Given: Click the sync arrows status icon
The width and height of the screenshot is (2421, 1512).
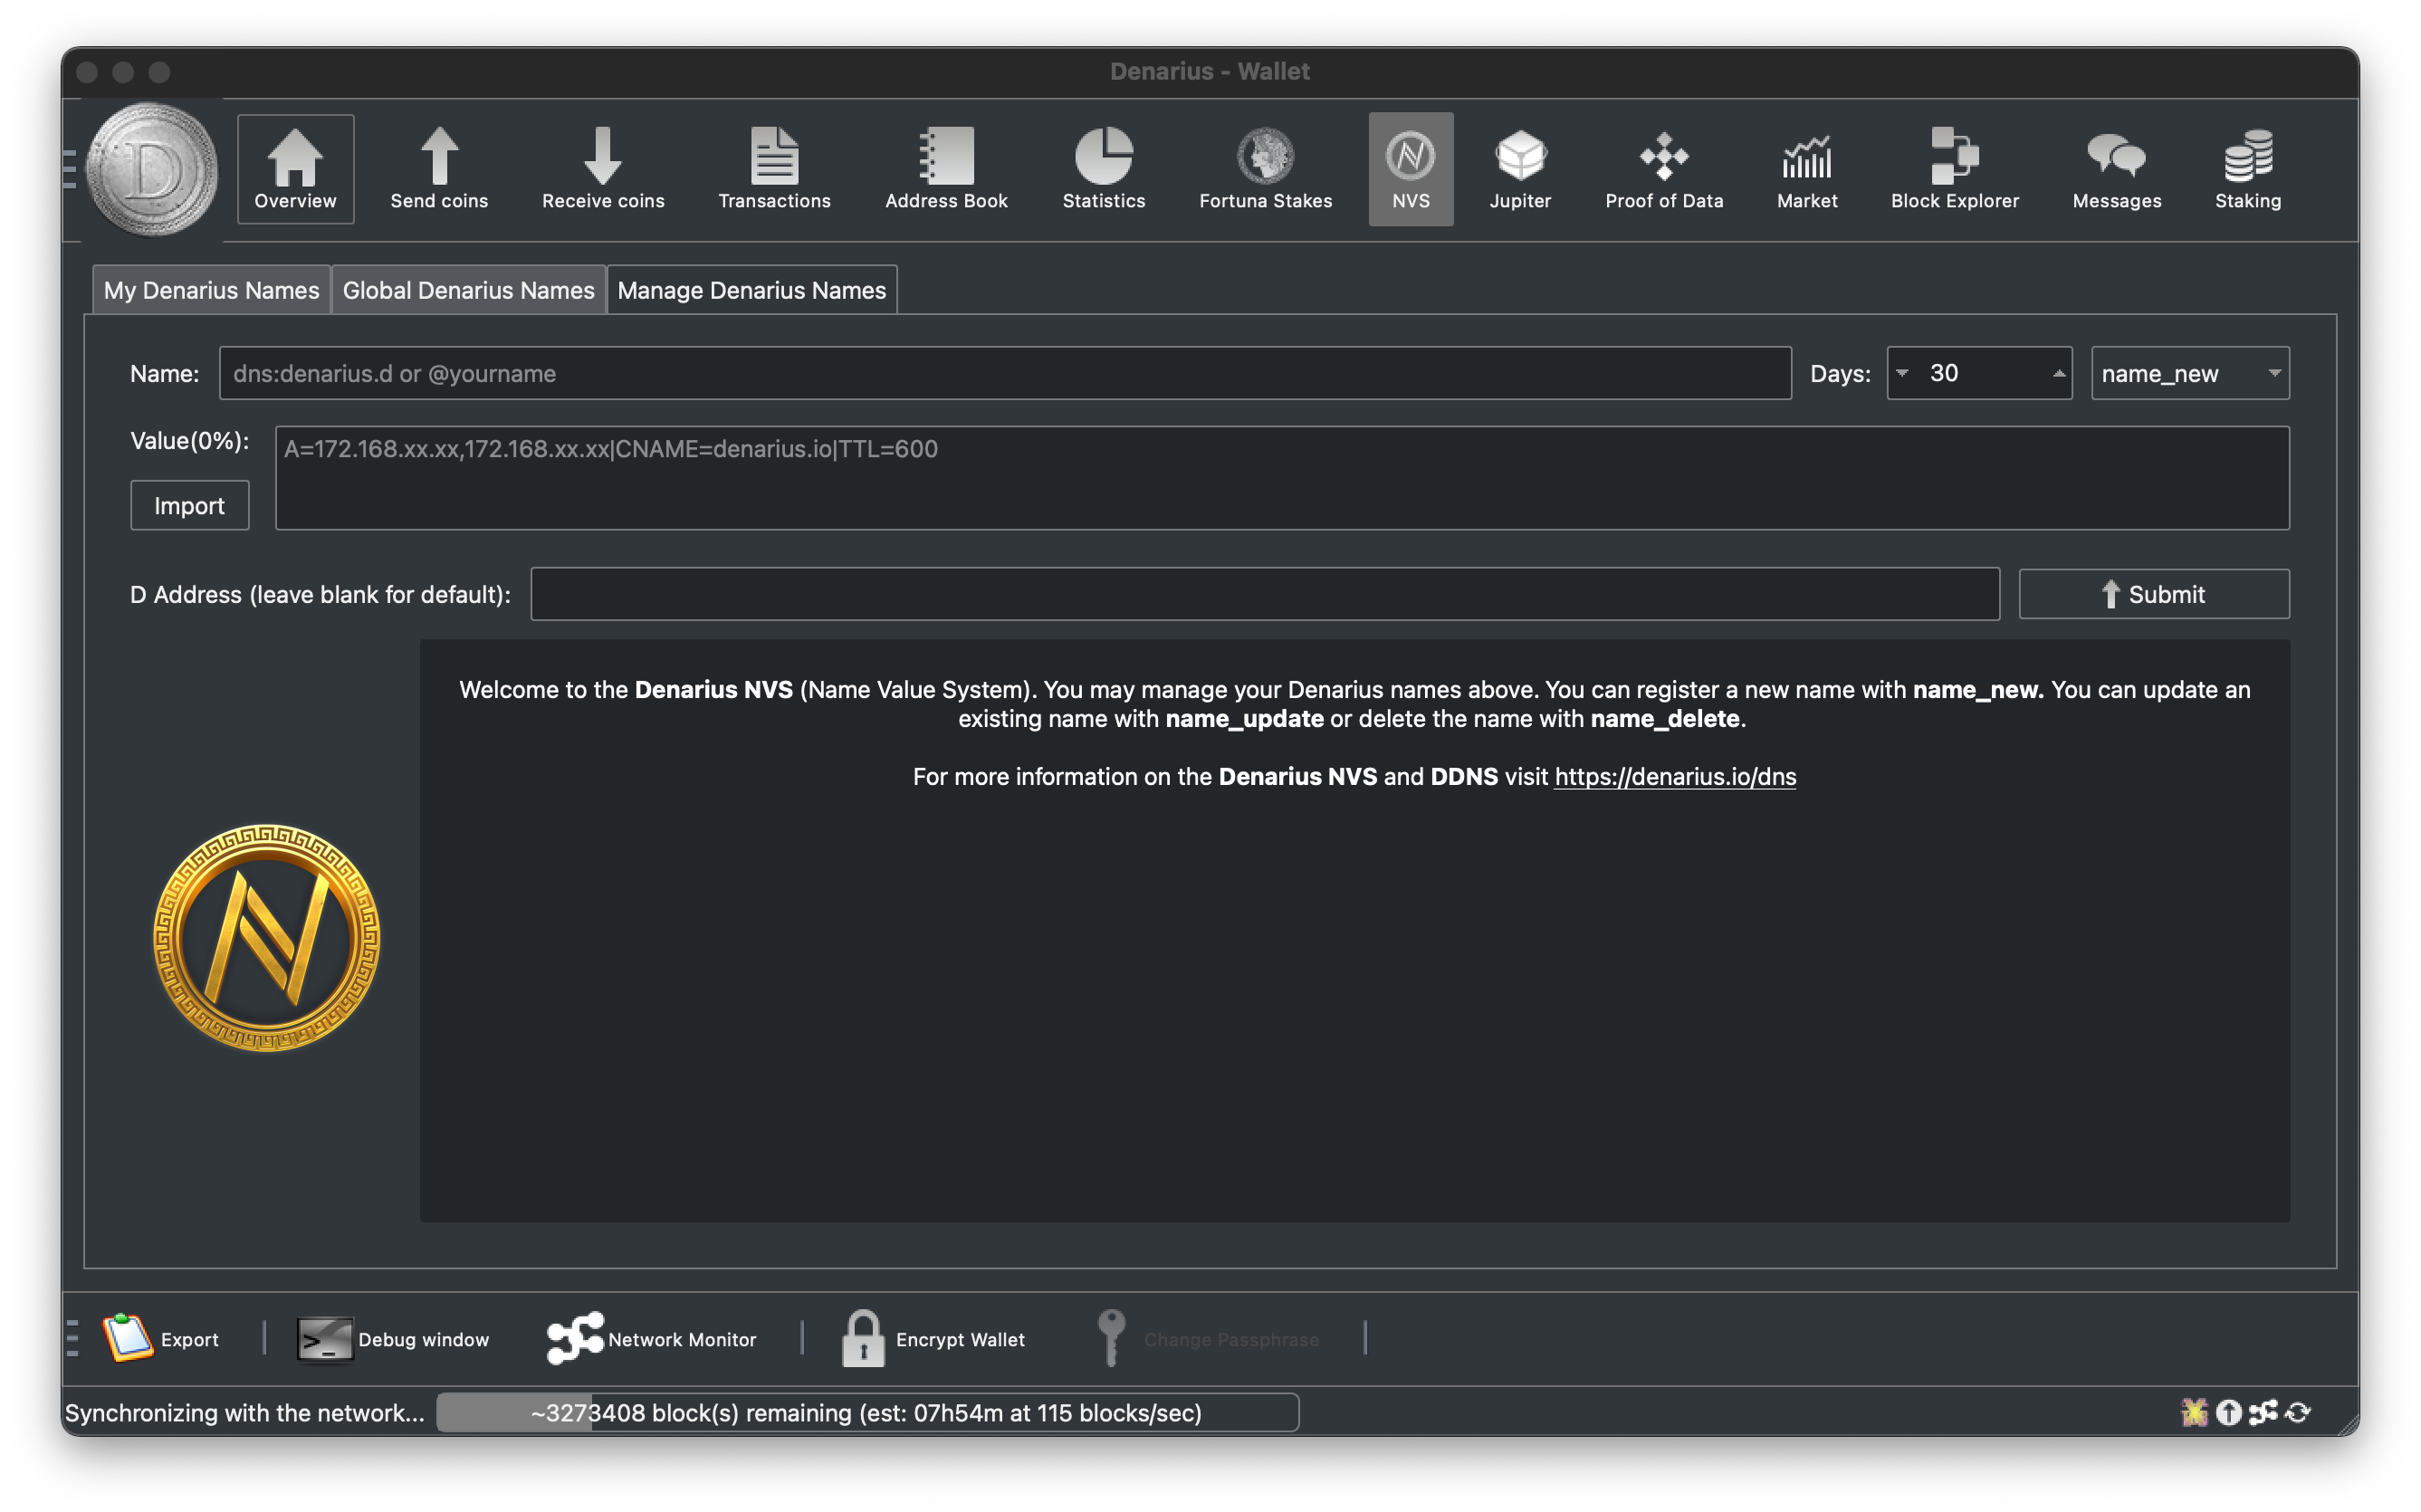Looking at the screenshot, I should (2298, 1412).
